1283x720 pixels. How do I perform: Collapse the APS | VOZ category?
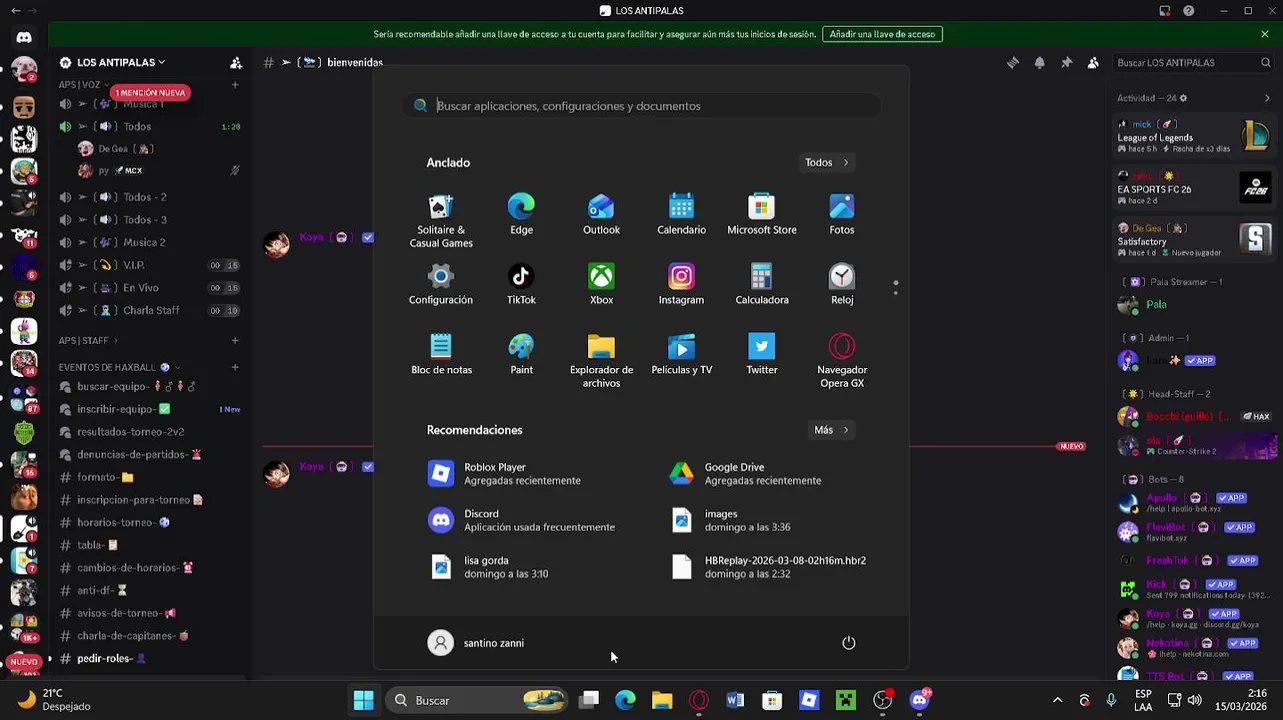[84, 85]
